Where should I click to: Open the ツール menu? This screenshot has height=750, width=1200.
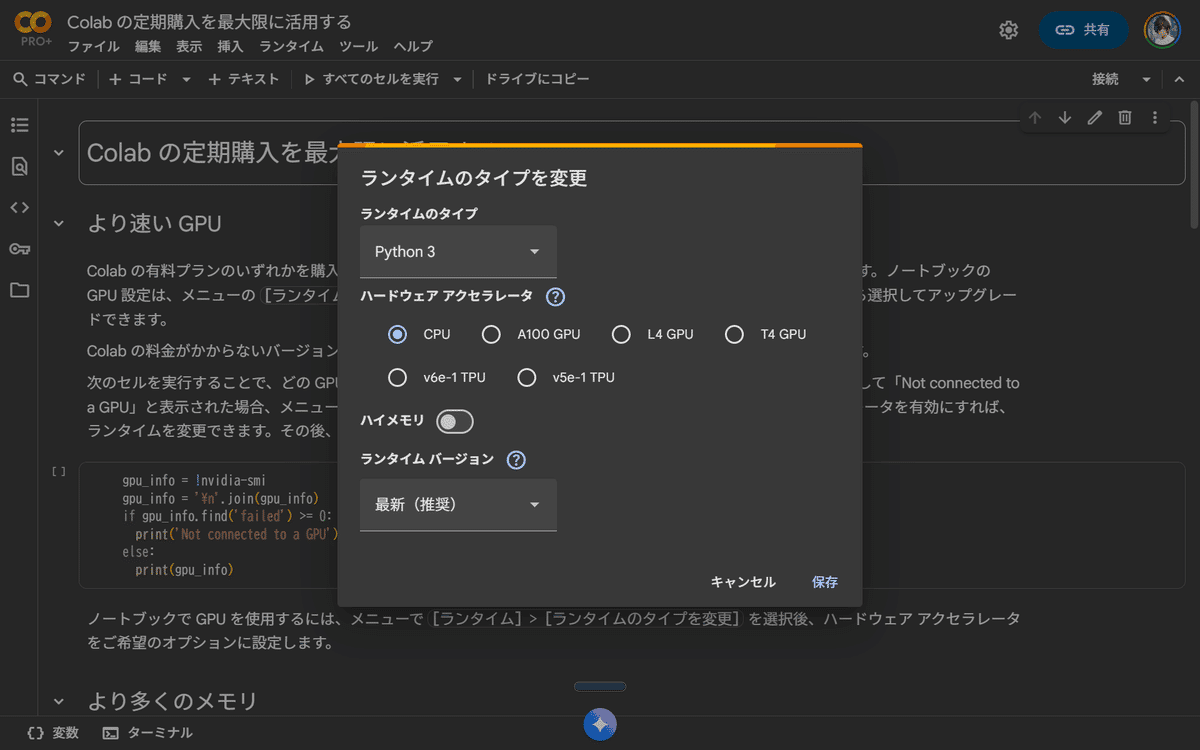coord(358,47)
